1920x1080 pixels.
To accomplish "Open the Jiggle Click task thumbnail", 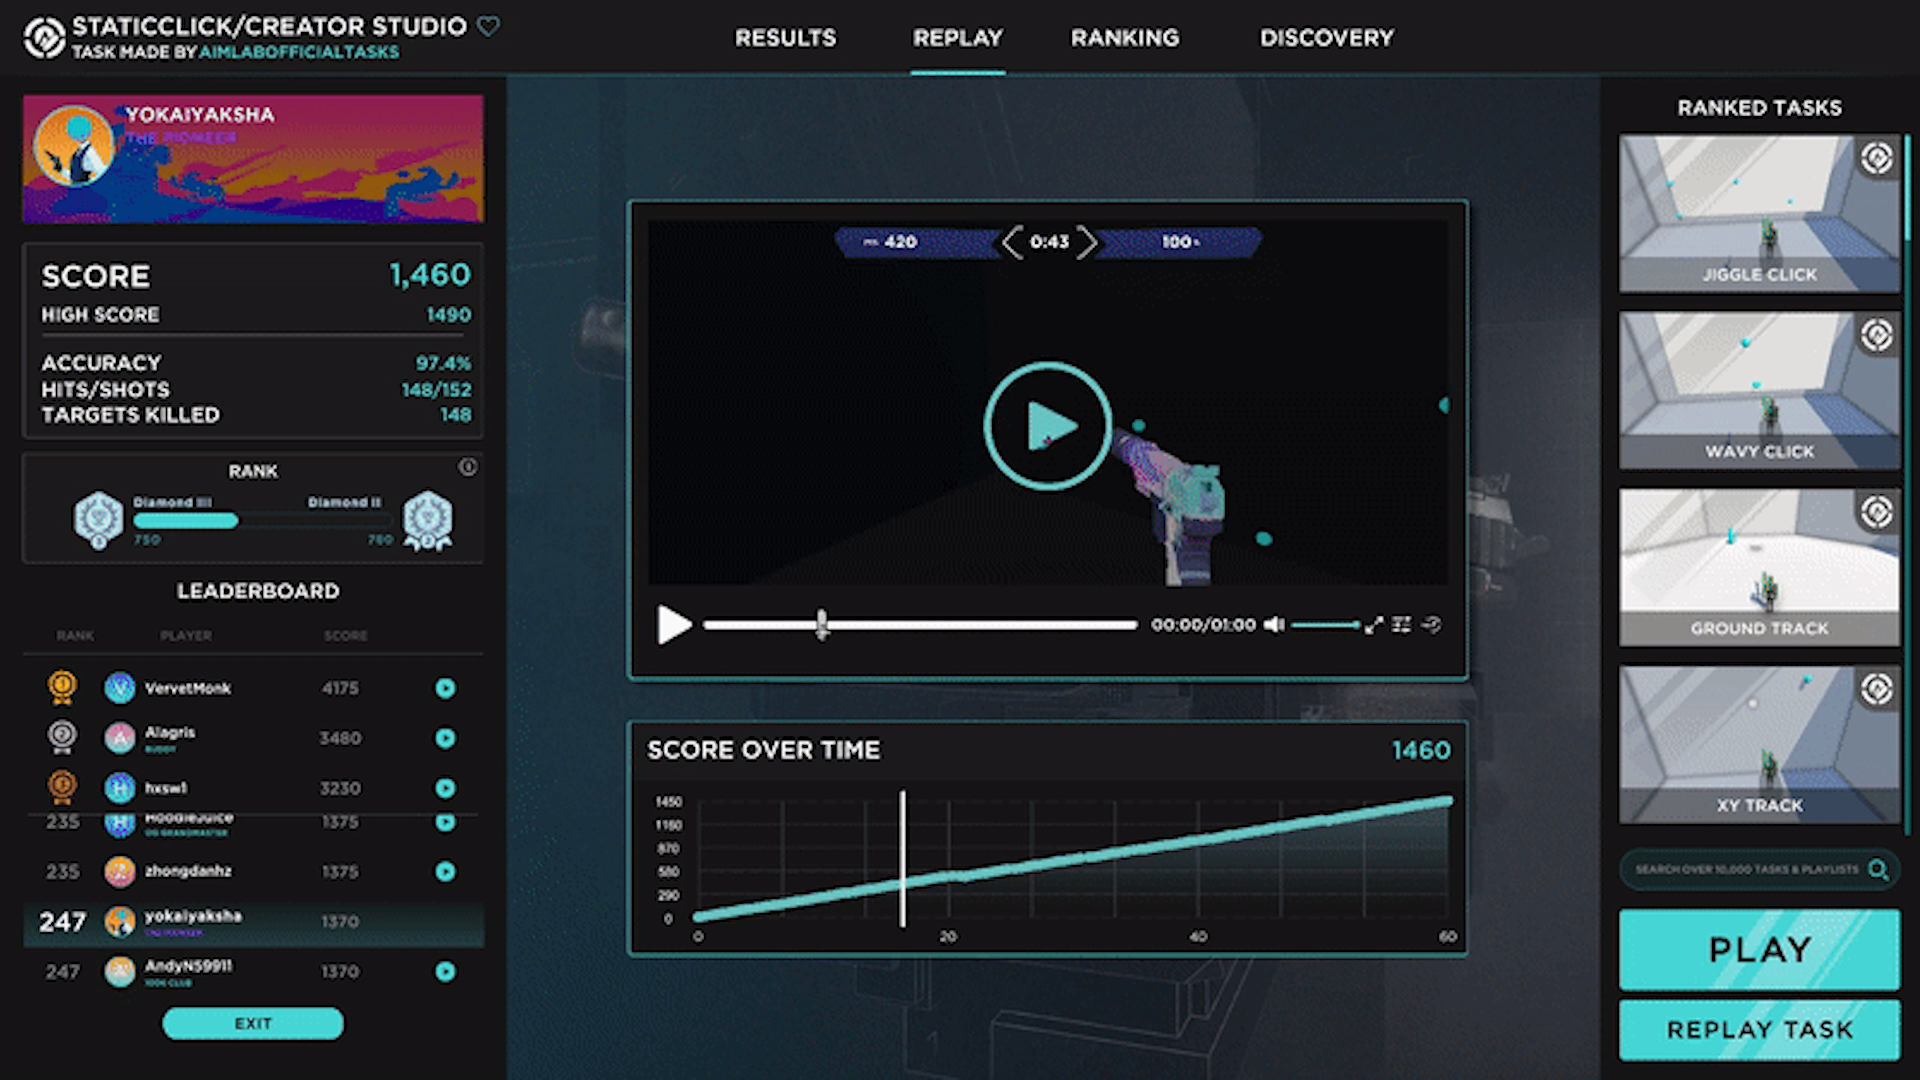I will [1759, 213].
